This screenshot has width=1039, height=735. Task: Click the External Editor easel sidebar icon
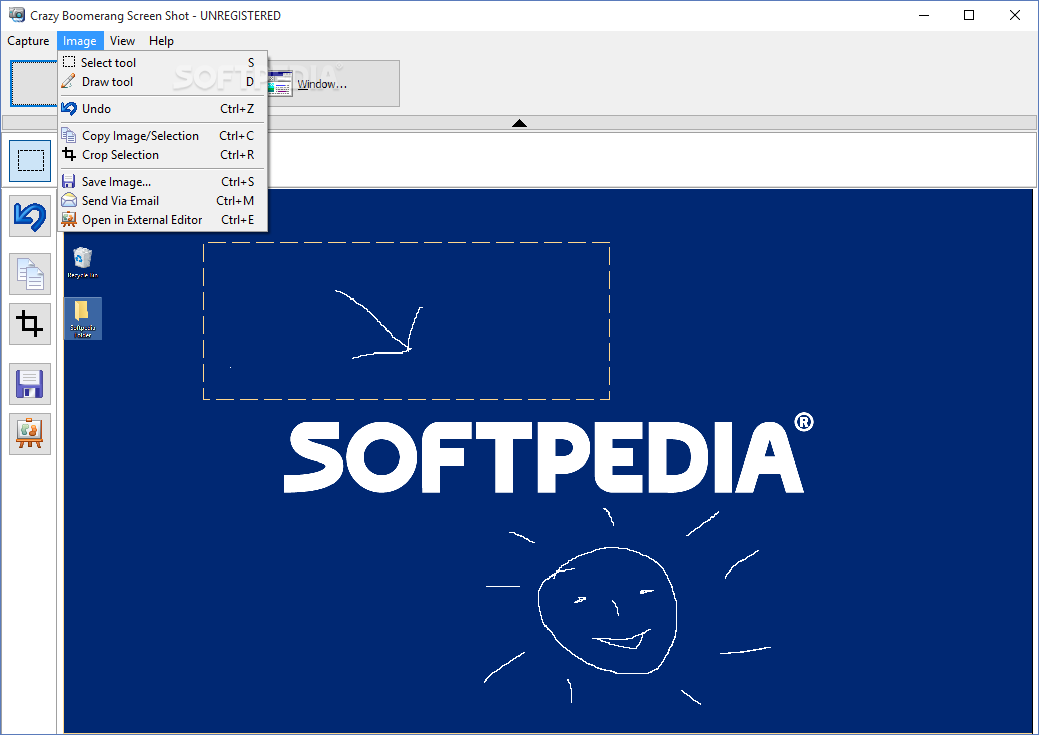tap(30, 434)
